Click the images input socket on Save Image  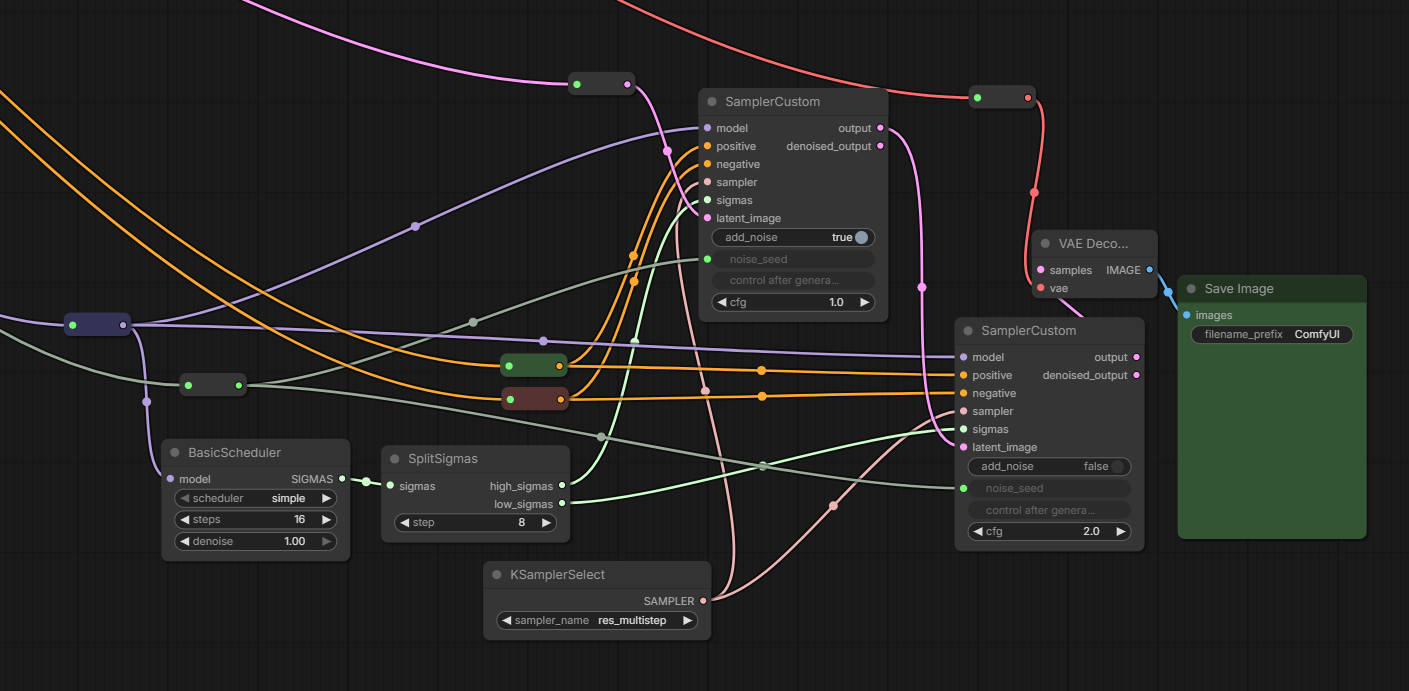pos(1186,315)
